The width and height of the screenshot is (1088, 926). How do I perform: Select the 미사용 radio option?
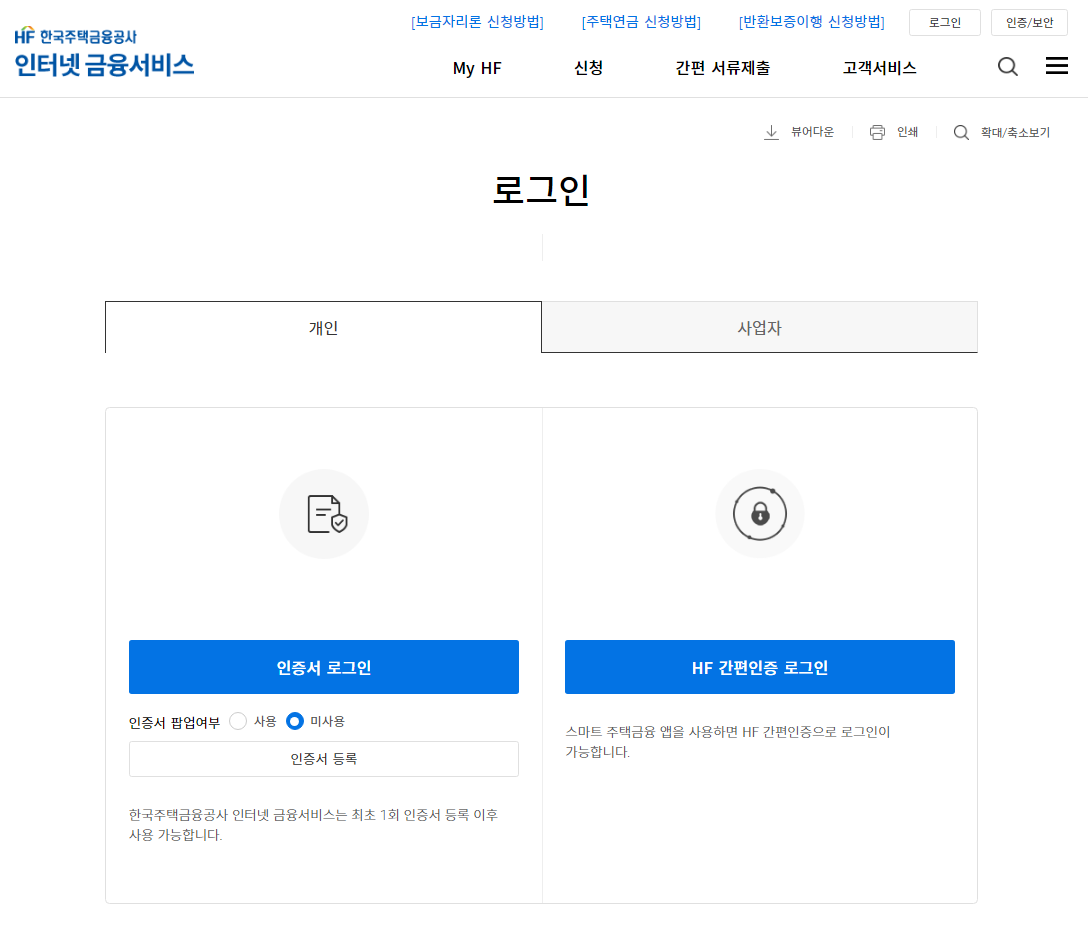tap(297, 719)
